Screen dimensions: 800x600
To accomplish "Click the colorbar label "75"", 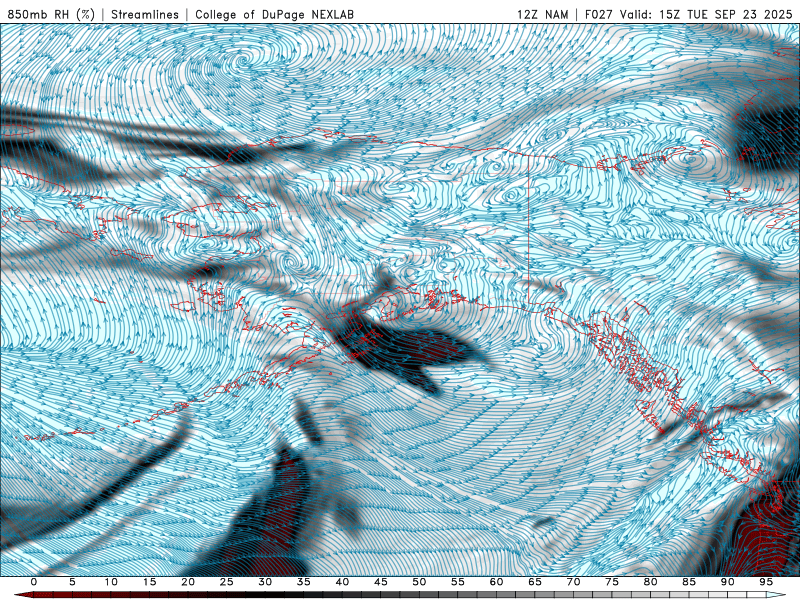I will [612, 582].
